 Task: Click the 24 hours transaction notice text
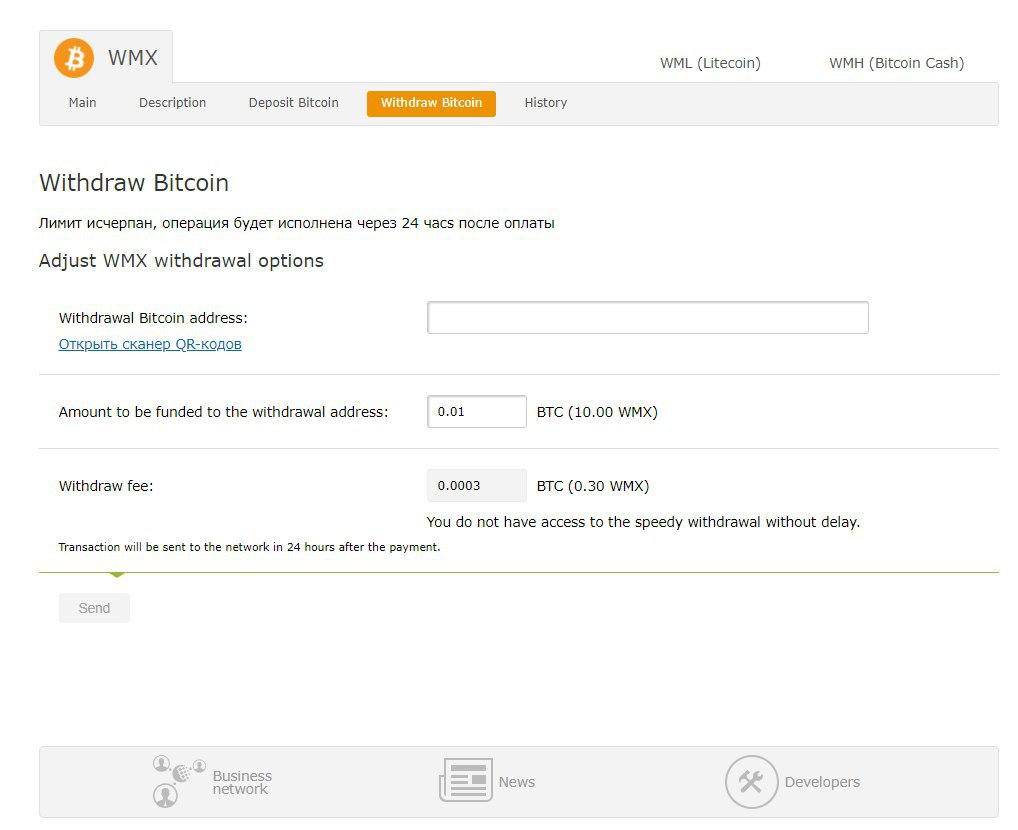coord(249,547)
